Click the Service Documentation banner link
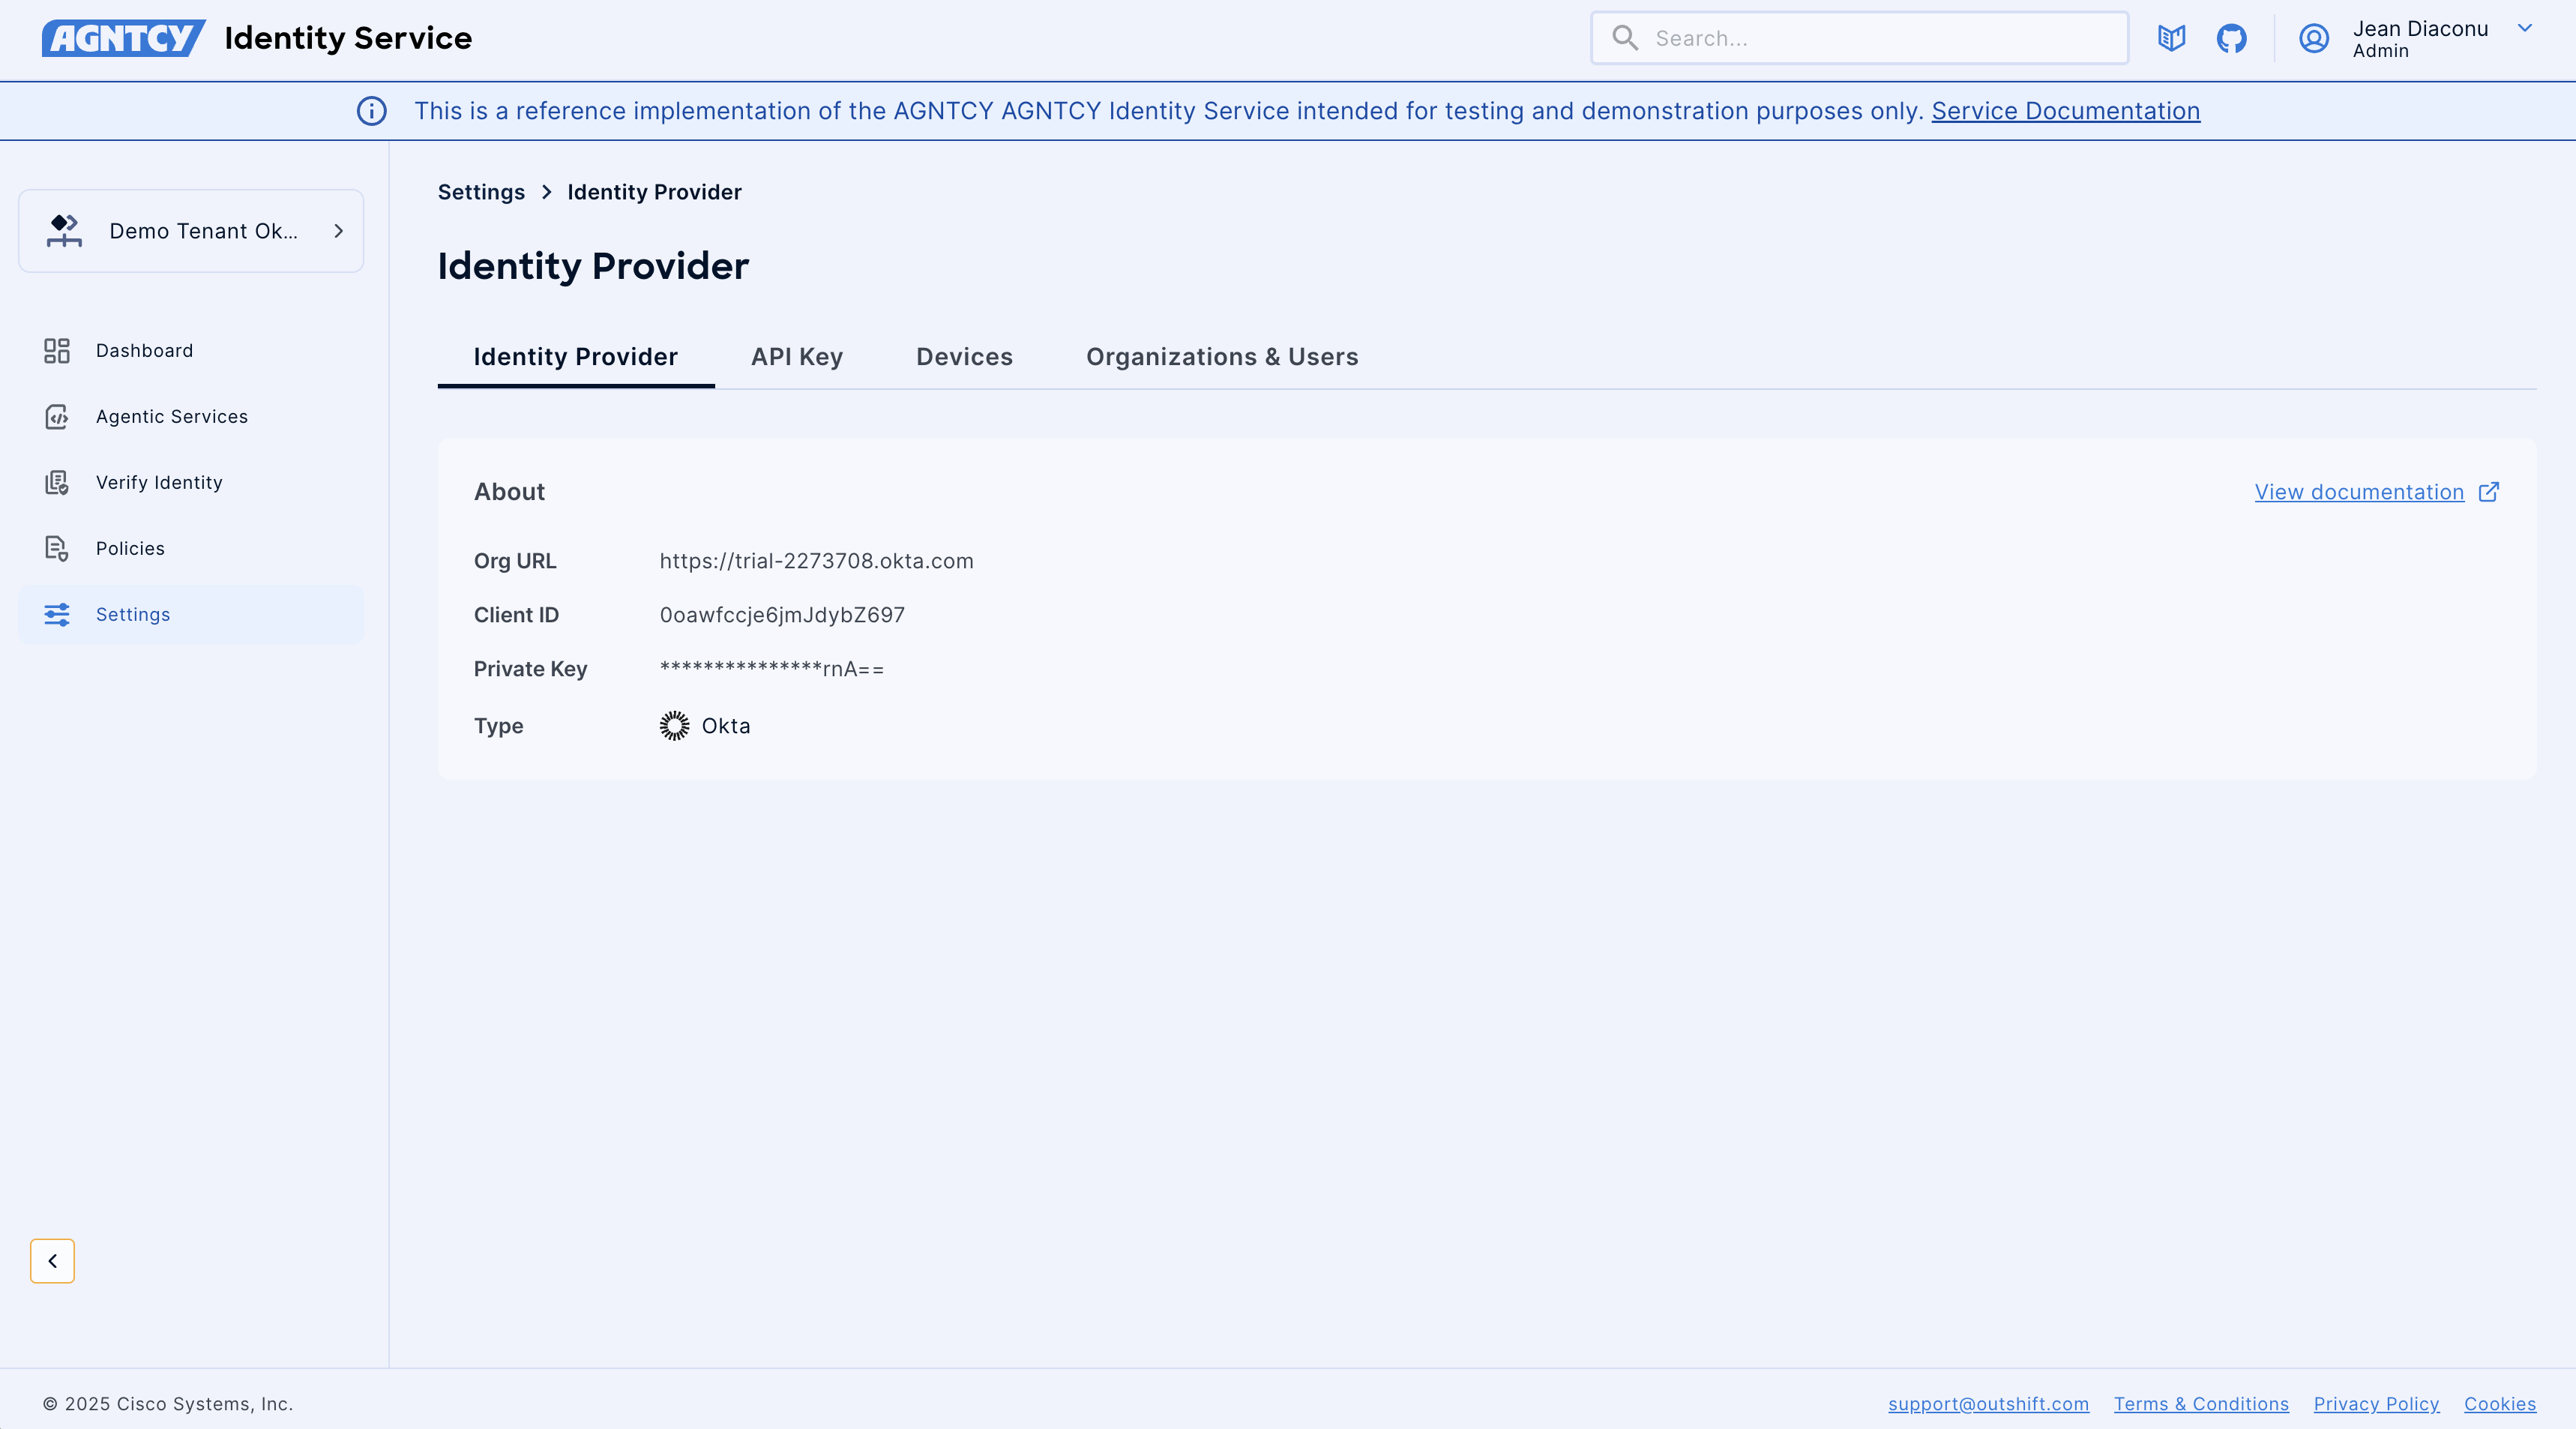This screenshot has height=1429, width=2576. (x=2064, y=111)
